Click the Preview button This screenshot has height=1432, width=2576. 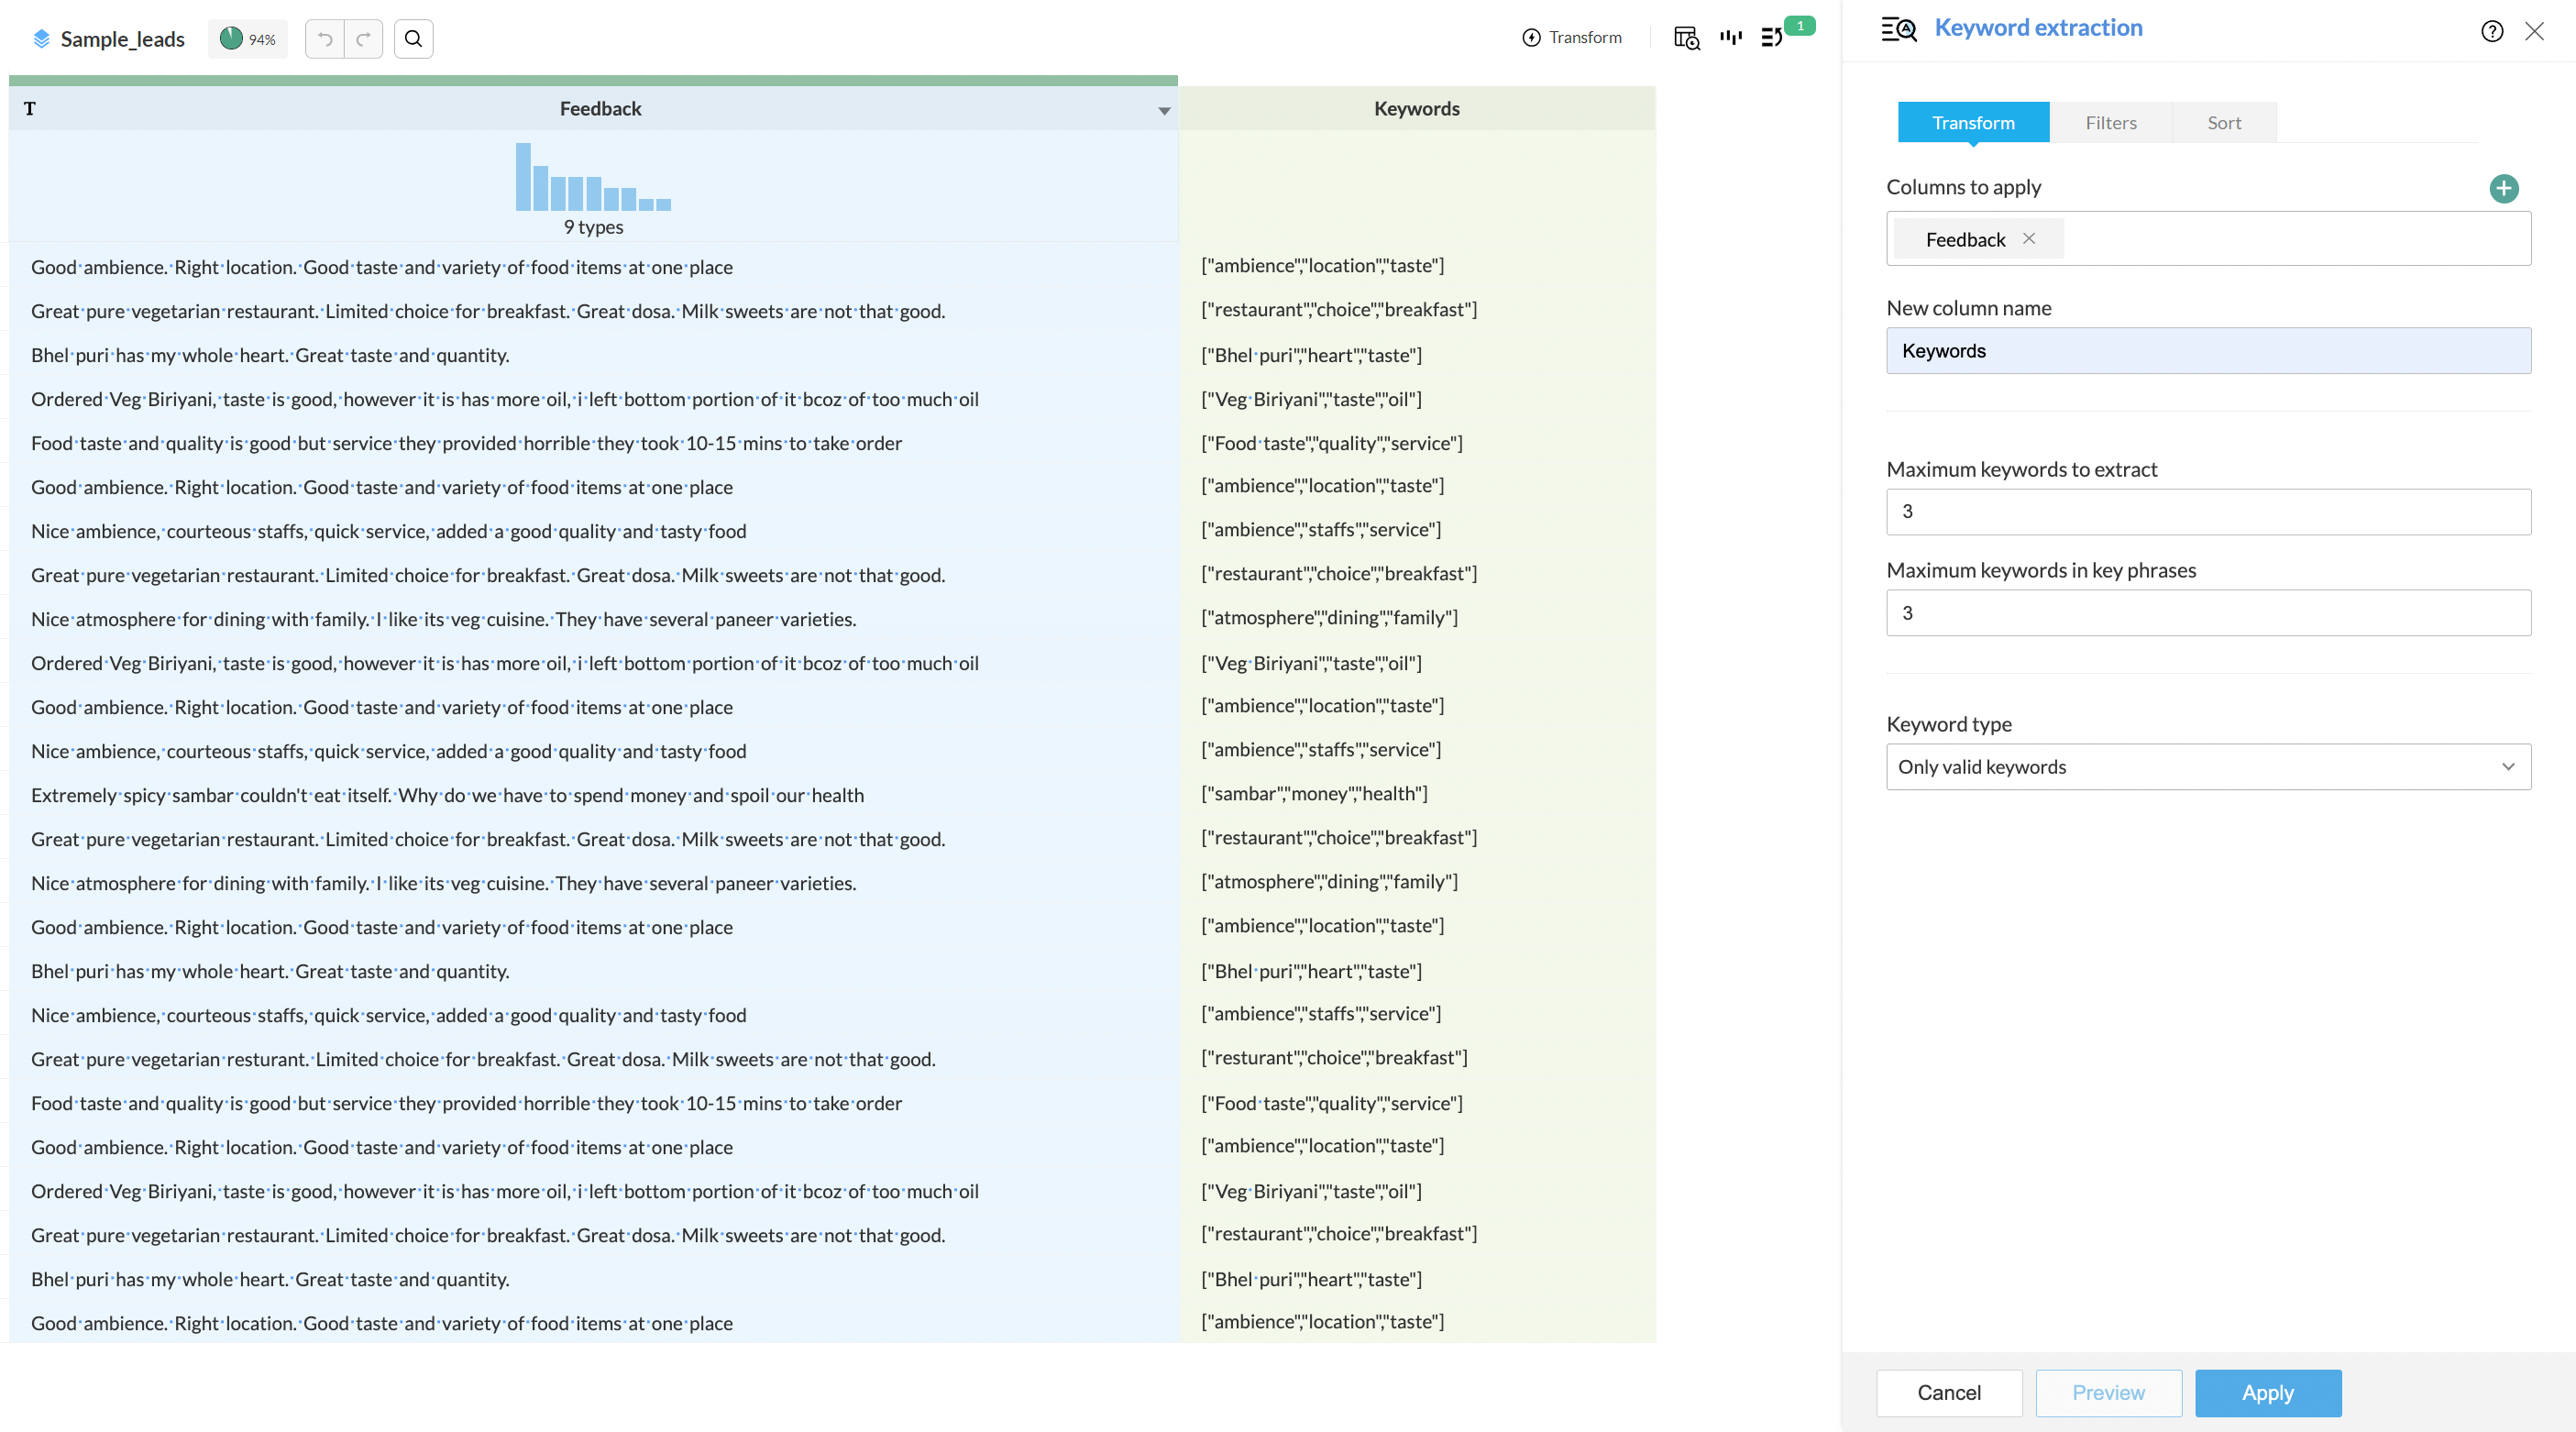click(x=2108, y=1393)
